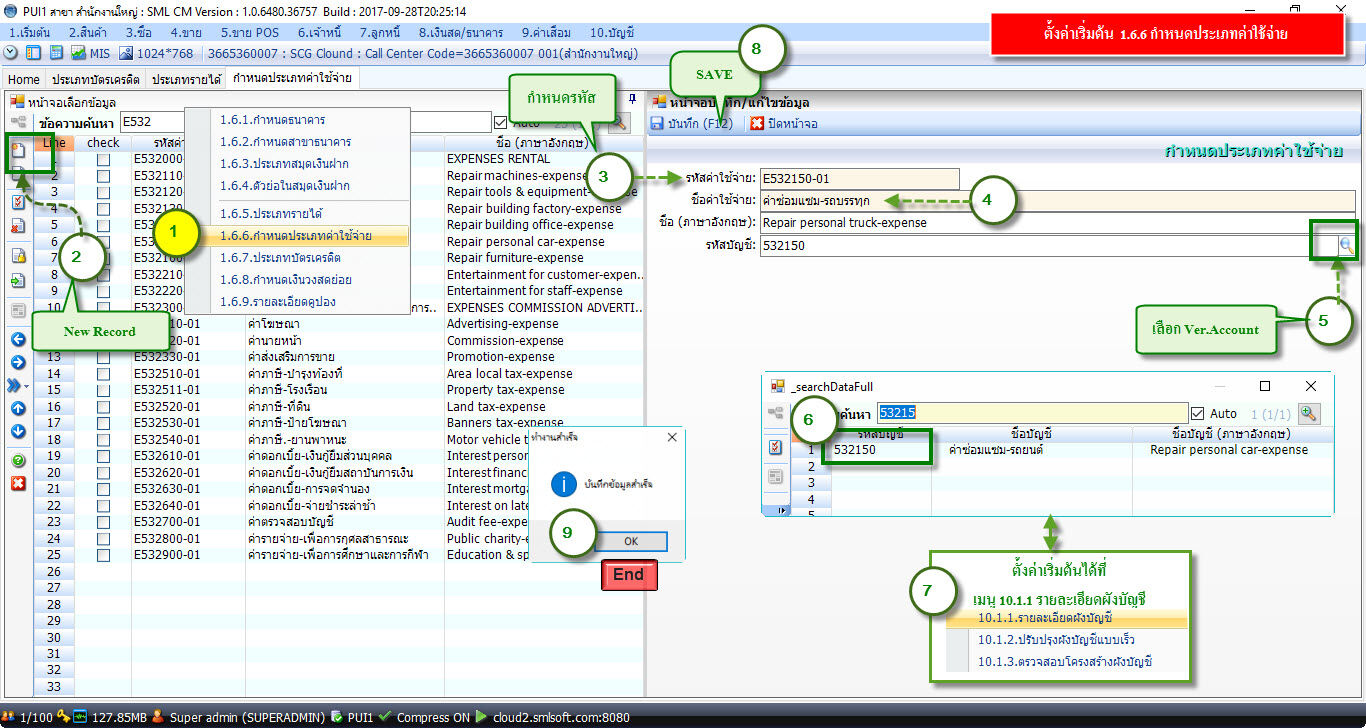Open the MIS chart icon
Viewport: 1366px width, 728px height.
(x=77, y=53)
